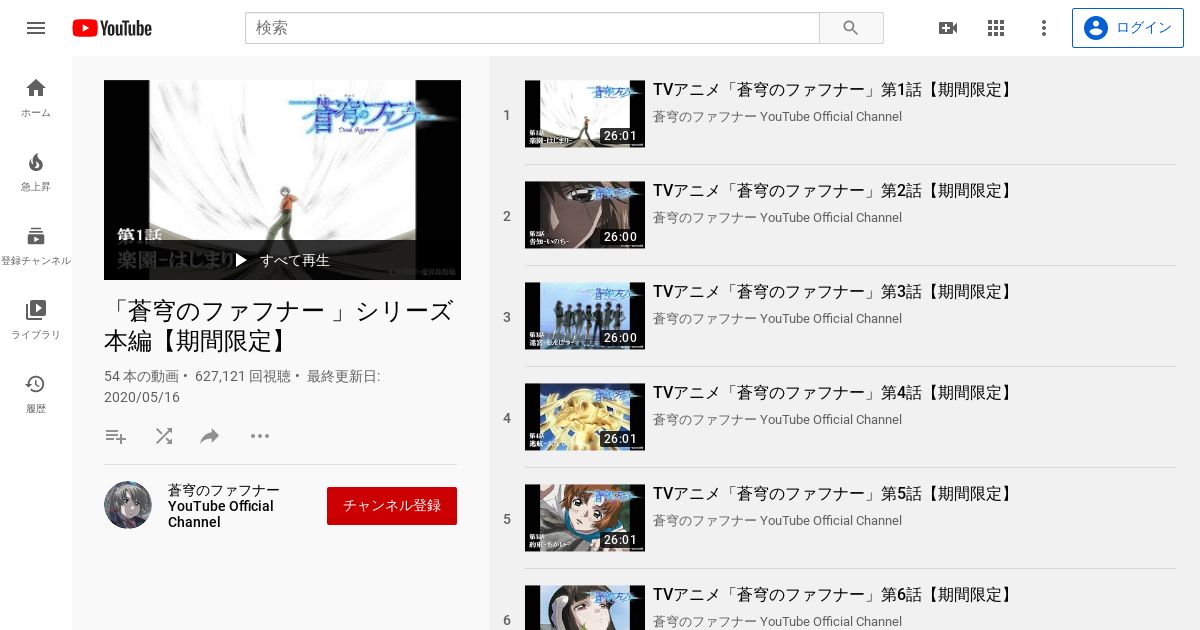Subscribe with the チャンネル登録 button
Image resolution: width=1200 pixels, height=630 pixels.
(392, 506)
